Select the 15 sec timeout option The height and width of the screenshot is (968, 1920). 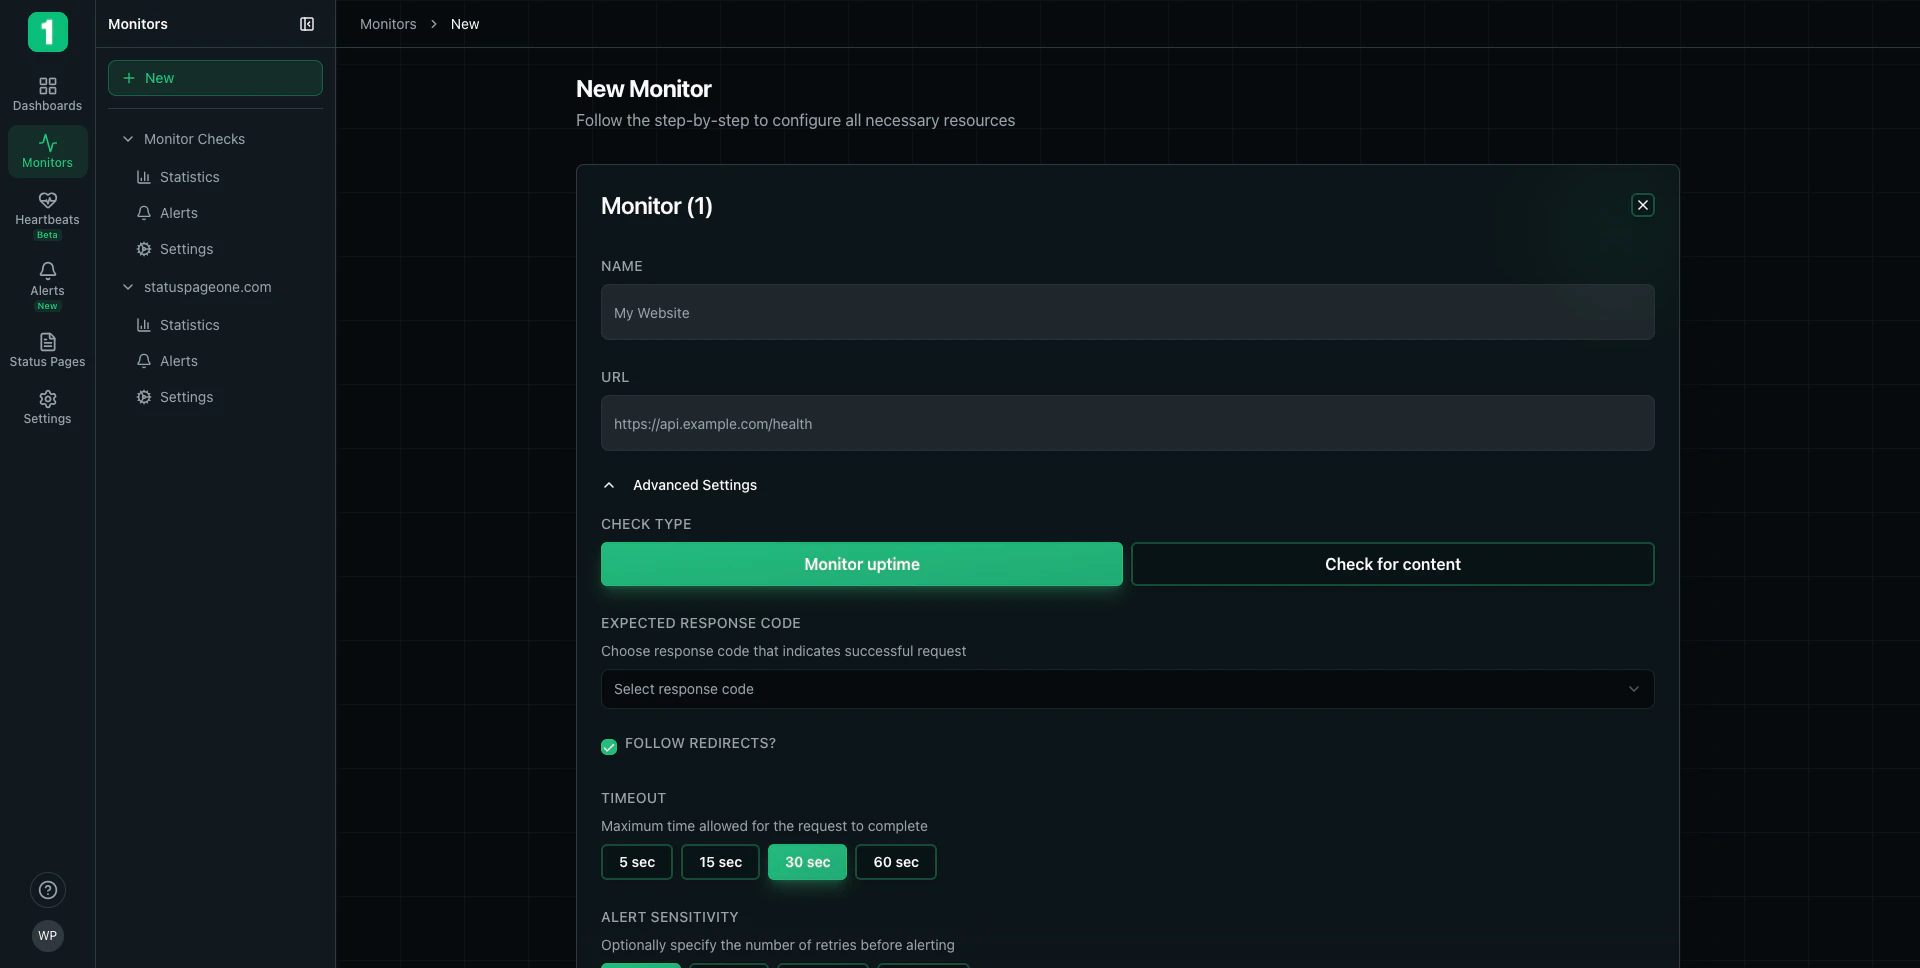pos(720,862)
